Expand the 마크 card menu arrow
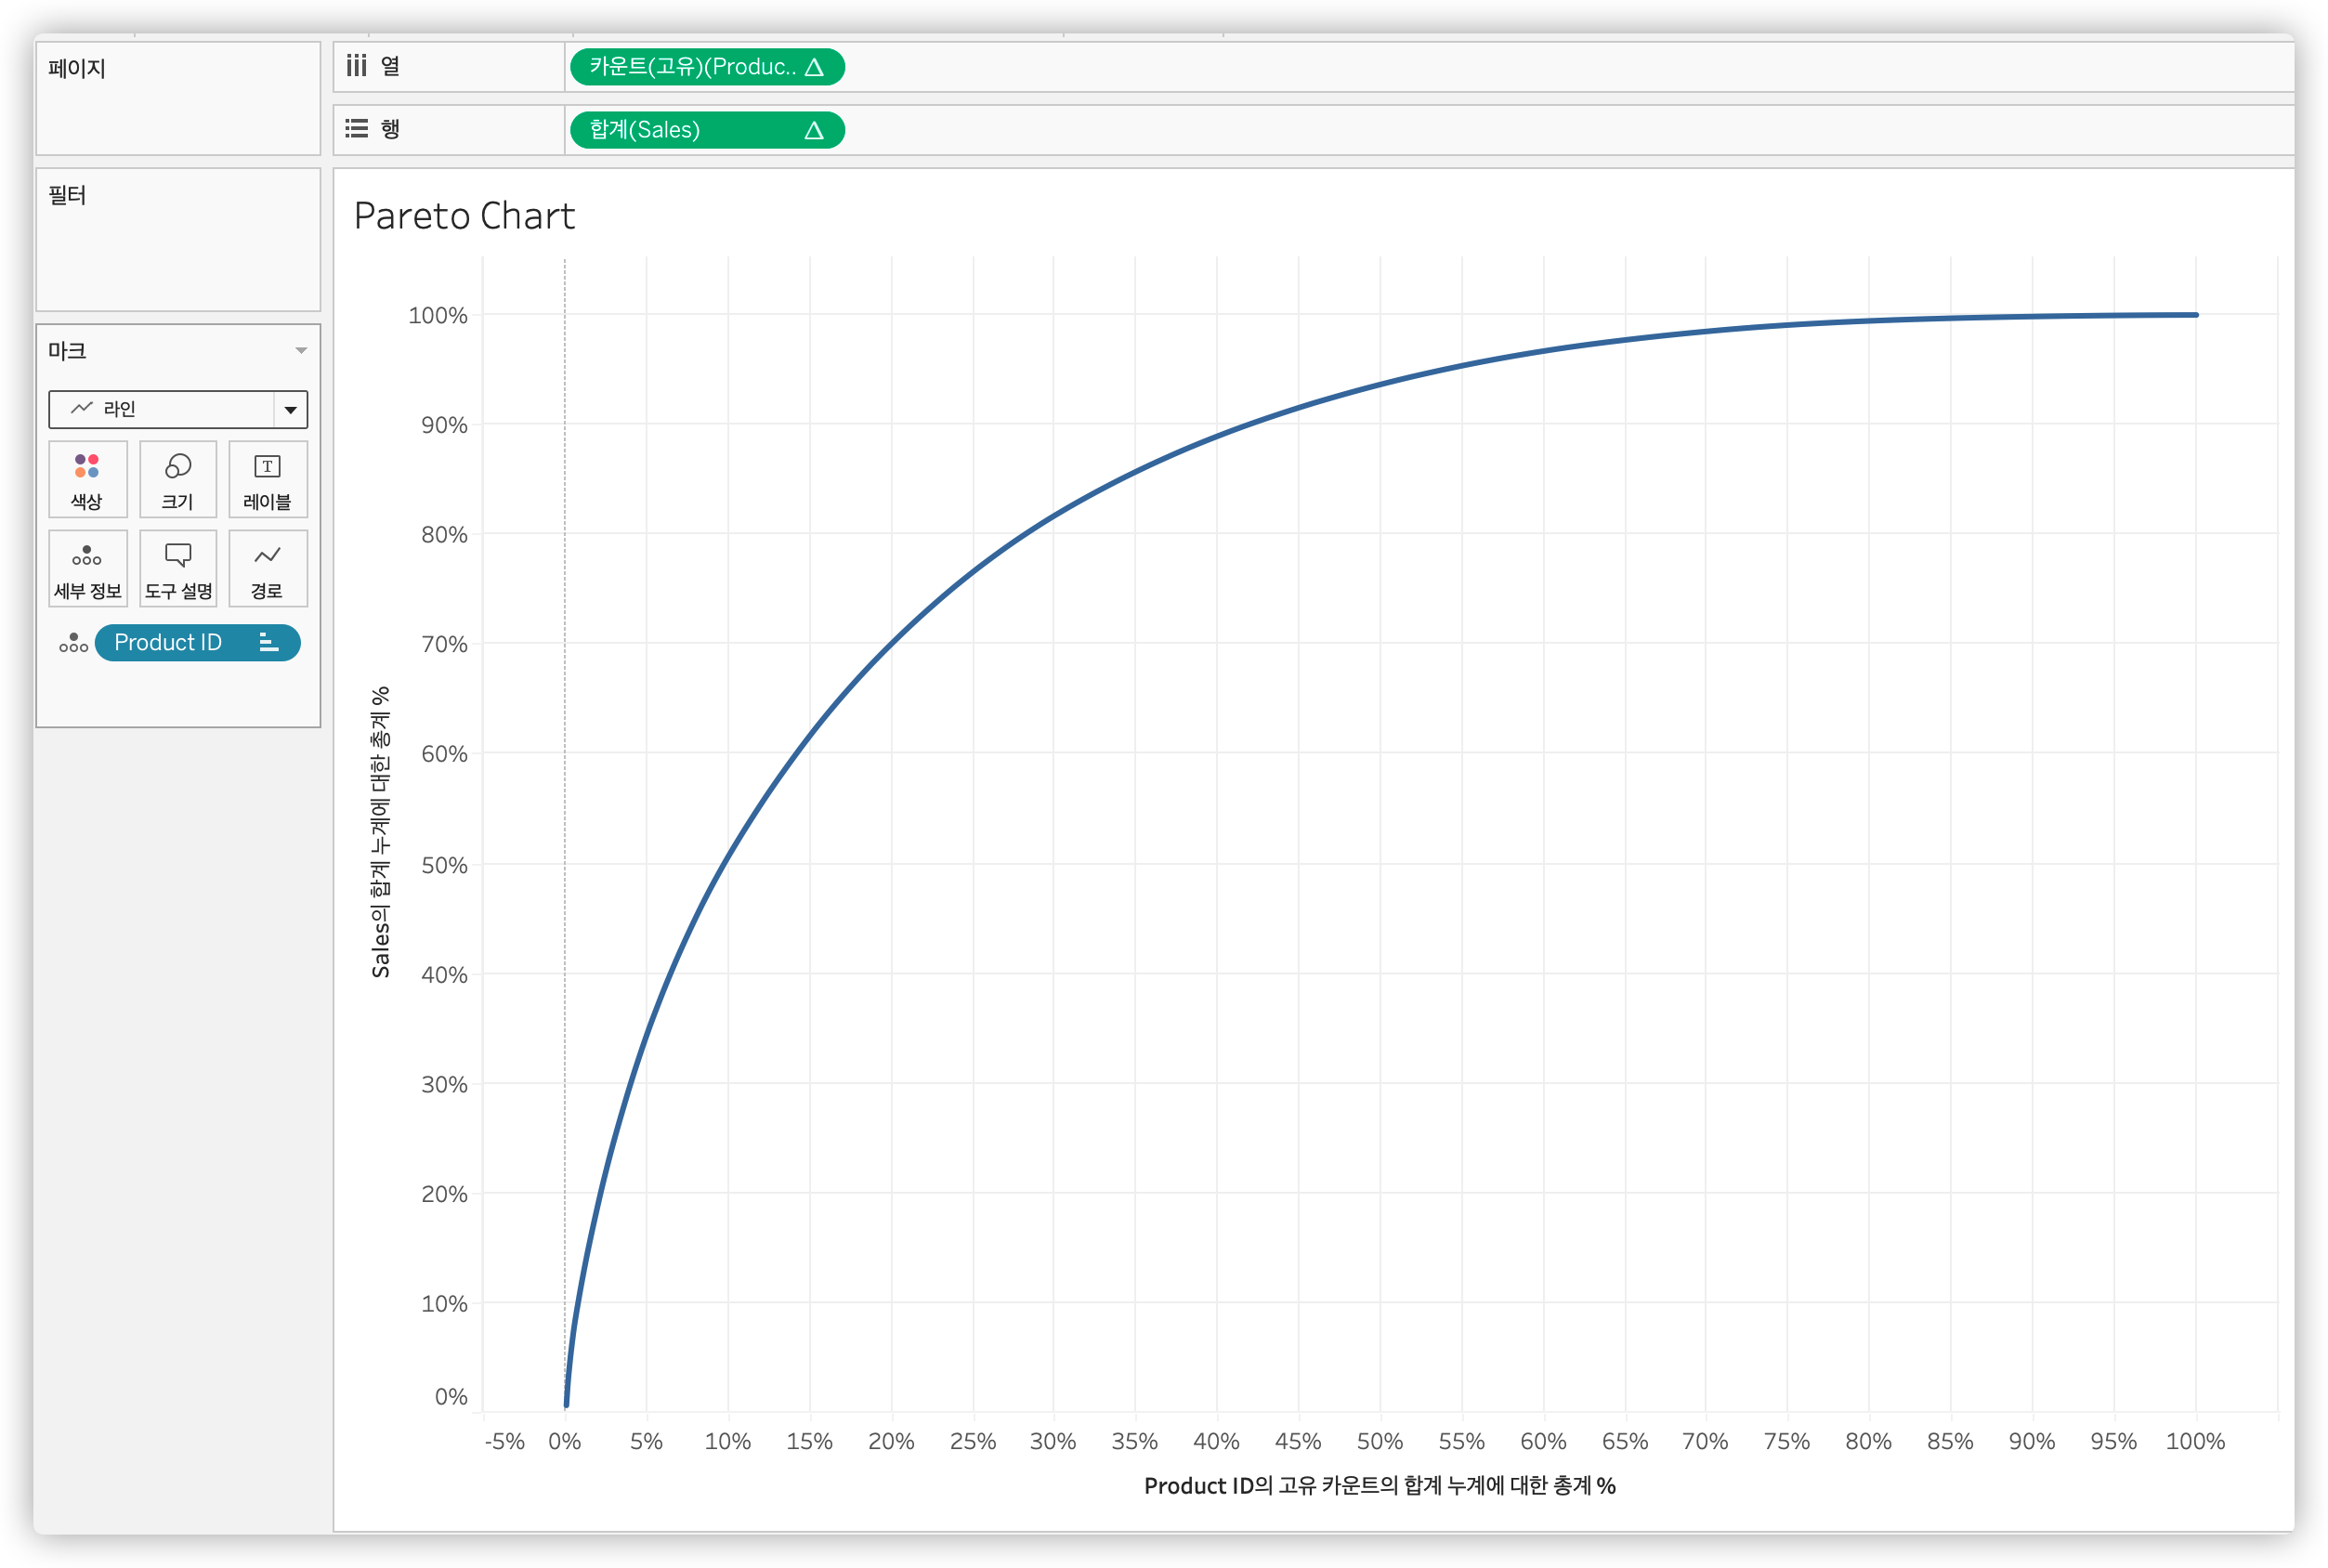 [x=301, y=351]
